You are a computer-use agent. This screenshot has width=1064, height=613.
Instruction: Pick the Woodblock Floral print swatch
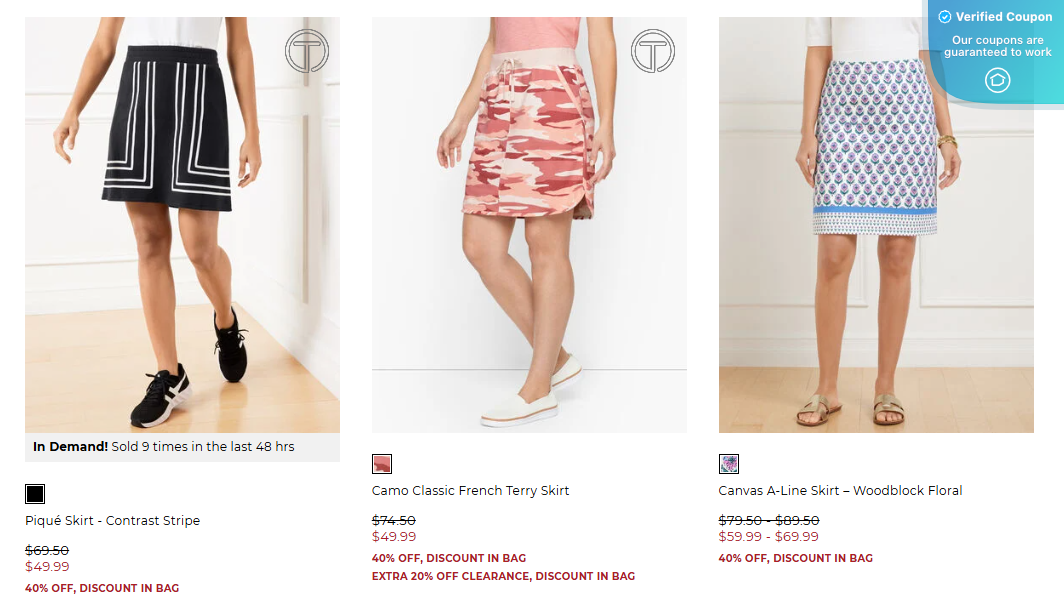coord(729,463)
